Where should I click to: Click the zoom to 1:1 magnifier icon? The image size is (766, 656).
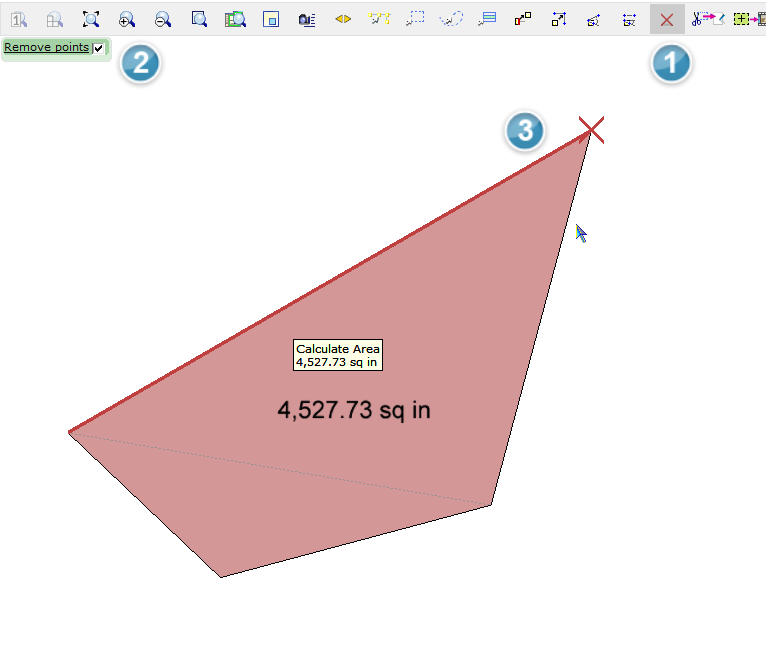click(19, 20)
